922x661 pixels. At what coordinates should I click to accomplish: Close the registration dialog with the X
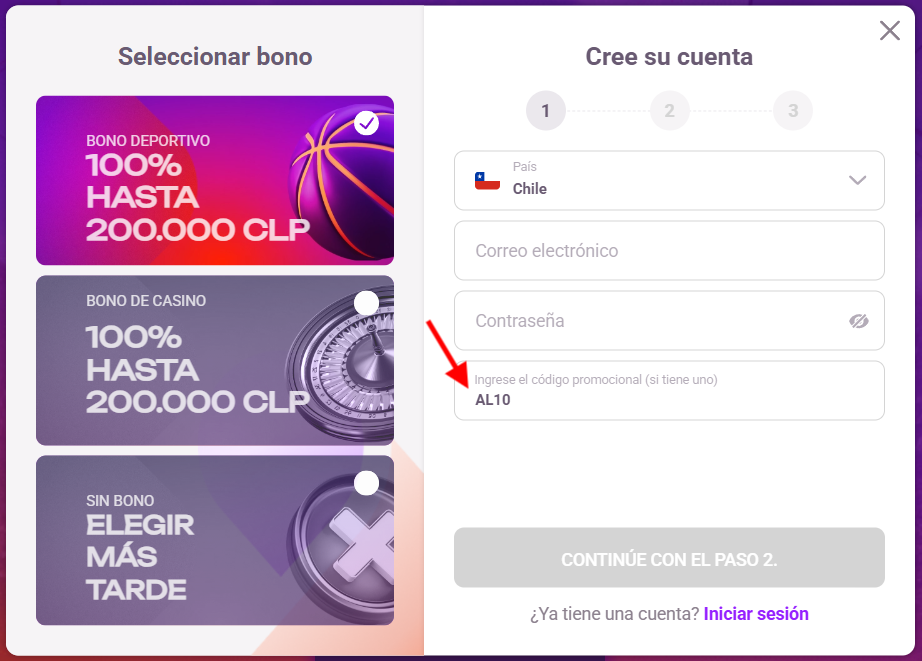pyautogui.click(x=890, y=31)
